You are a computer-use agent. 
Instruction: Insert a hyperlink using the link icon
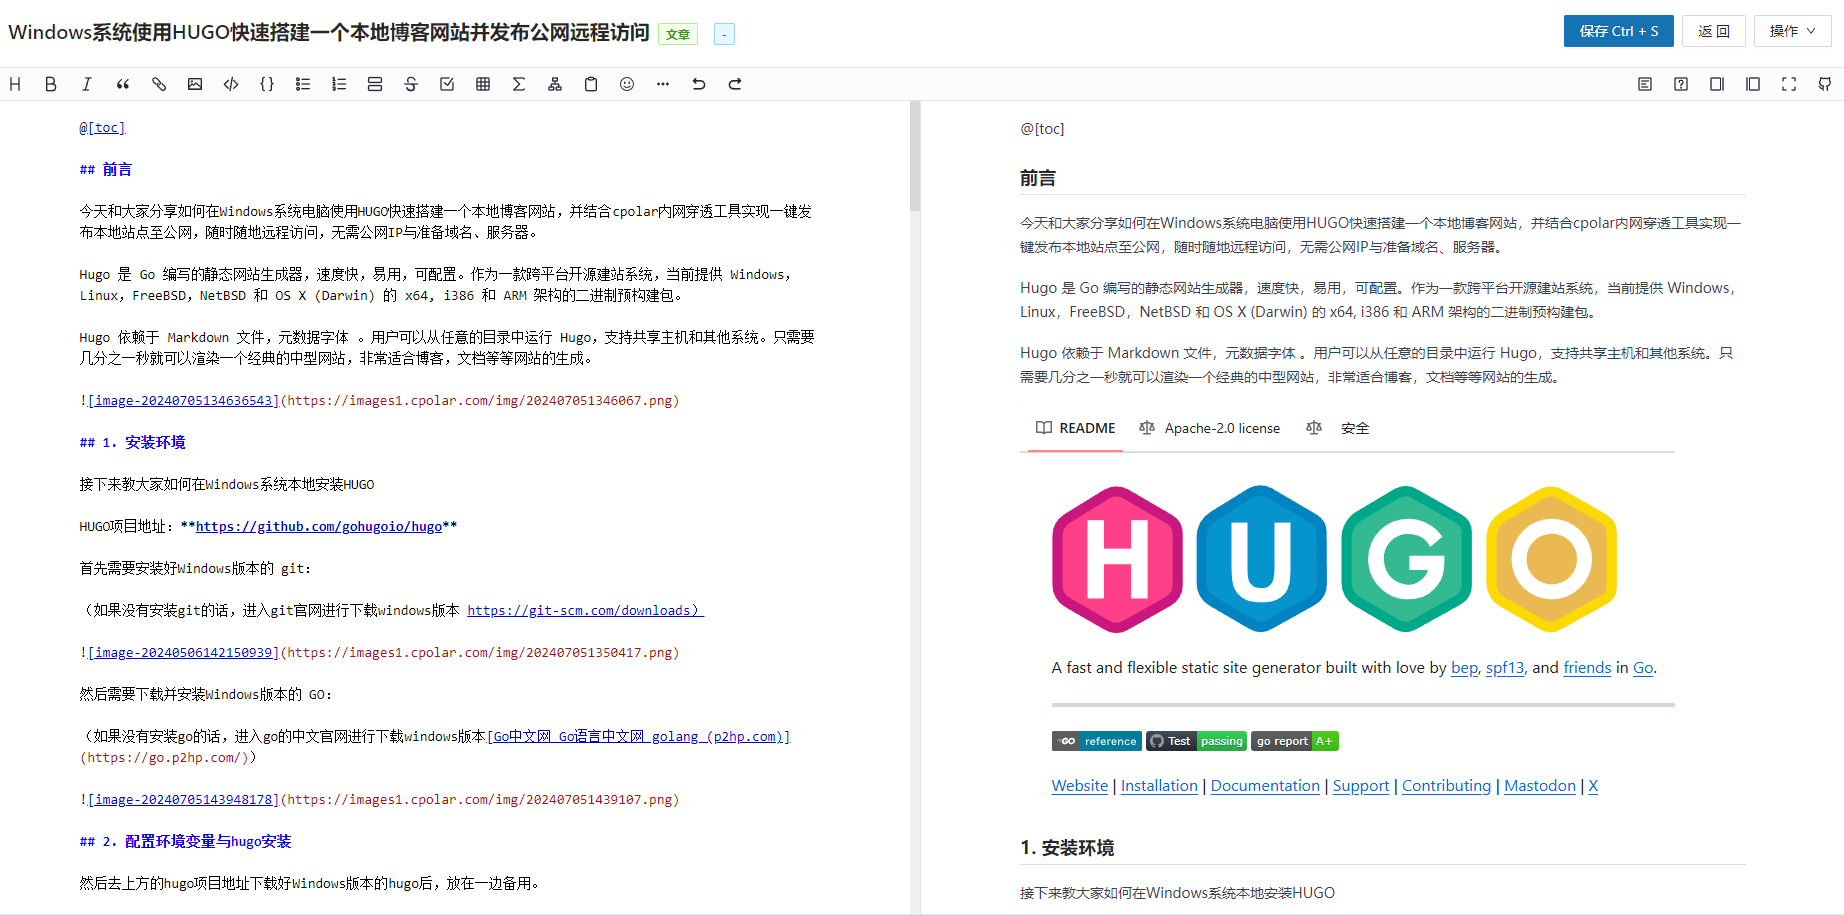tap(159, 84)
